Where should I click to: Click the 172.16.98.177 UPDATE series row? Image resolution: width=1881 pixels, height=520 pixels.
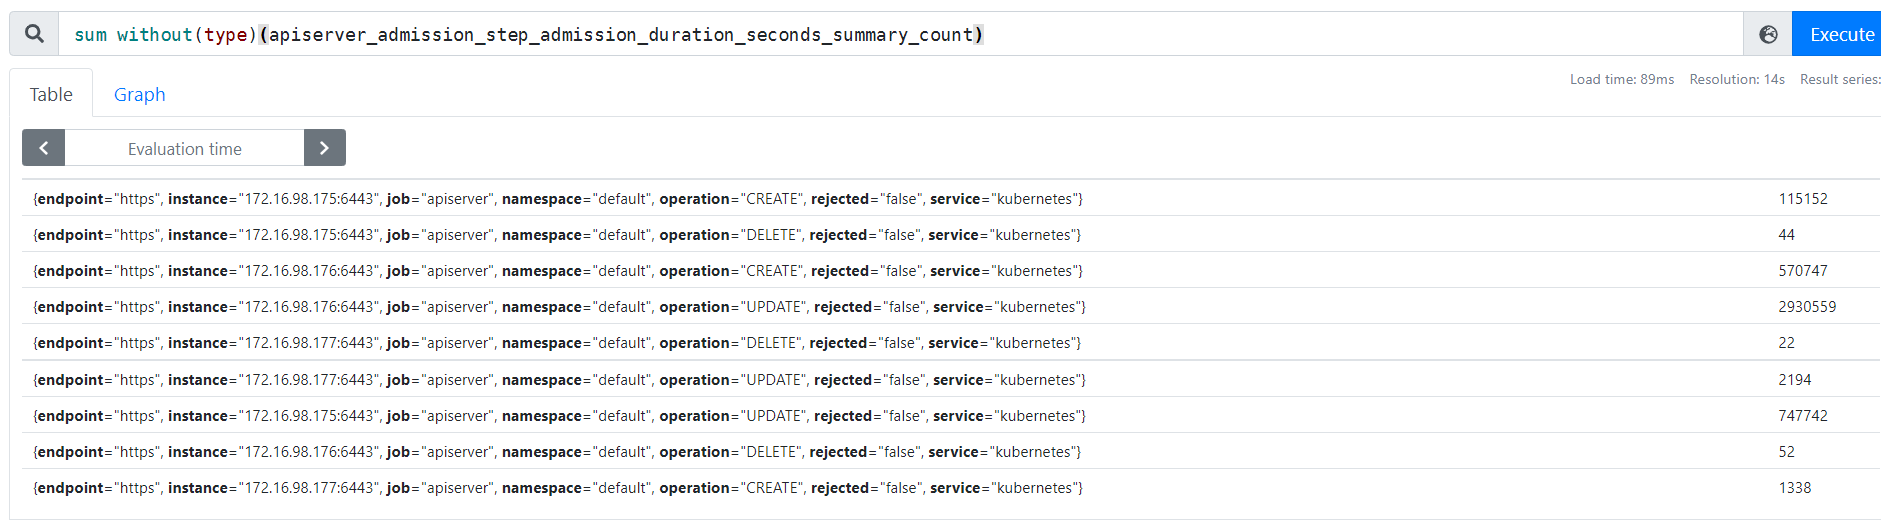coord(559,380)
